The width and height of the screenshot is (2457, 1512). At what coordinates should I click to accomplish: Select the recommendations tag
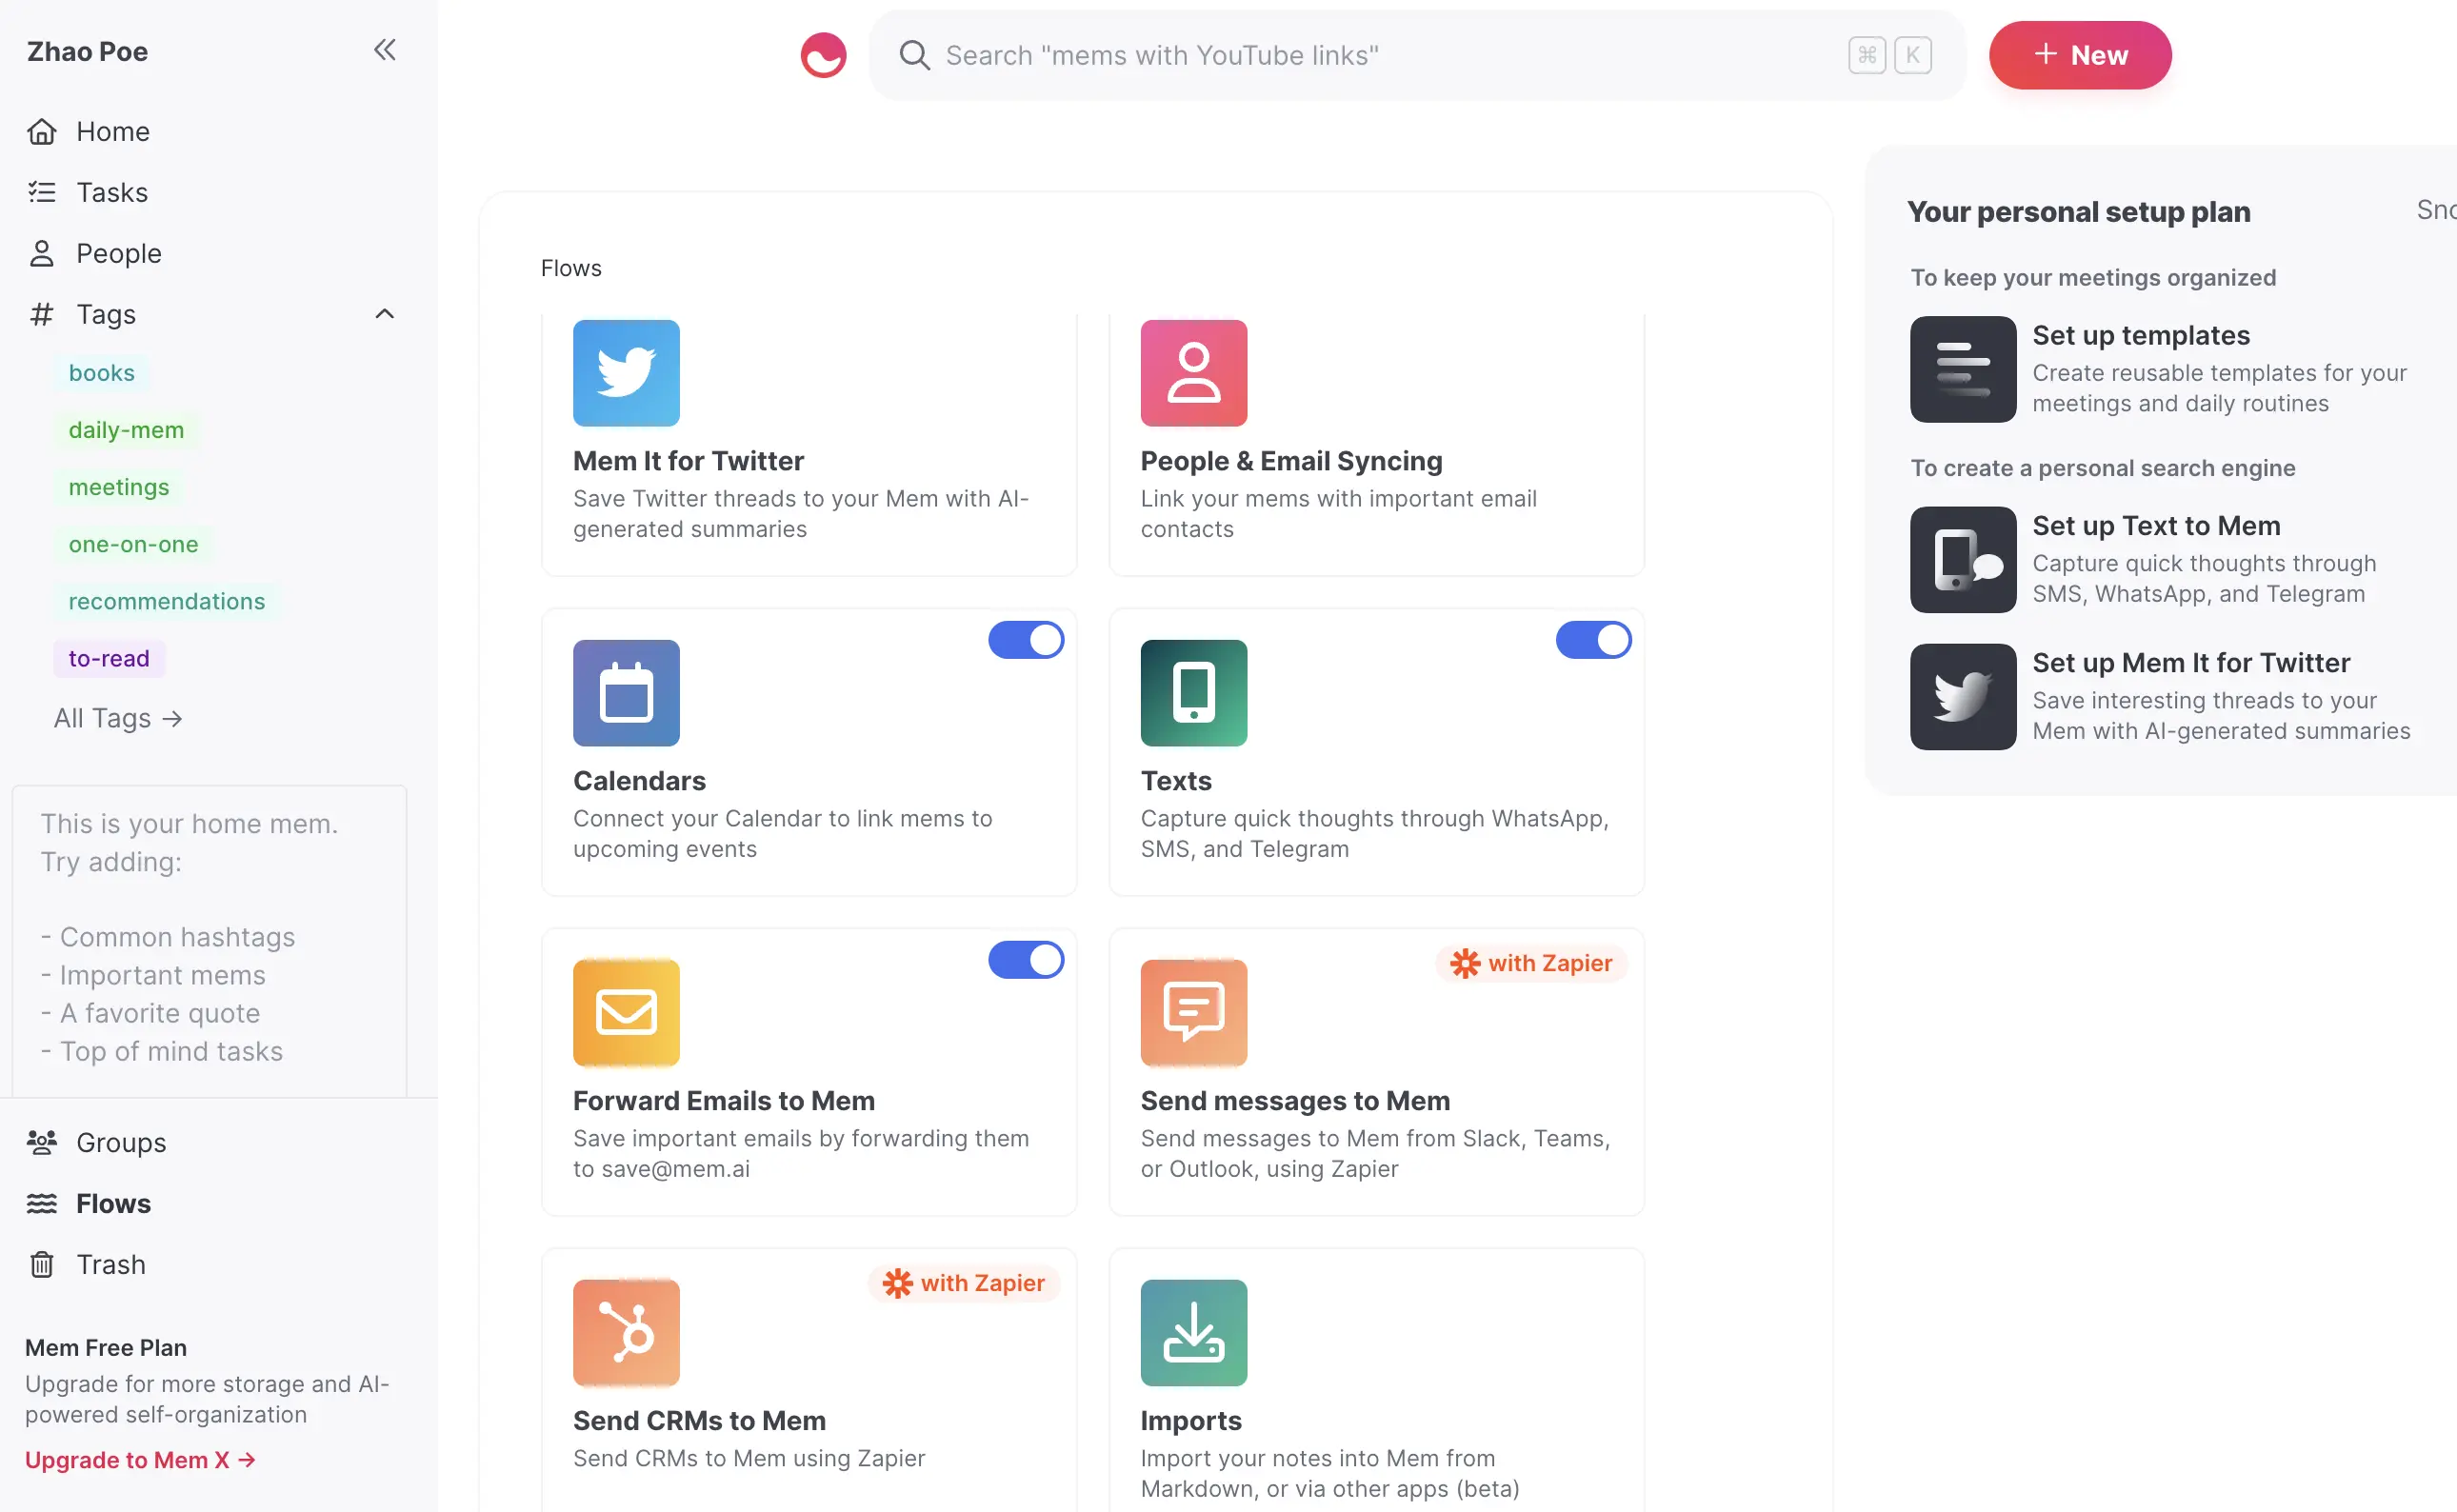tap(166, 601)
